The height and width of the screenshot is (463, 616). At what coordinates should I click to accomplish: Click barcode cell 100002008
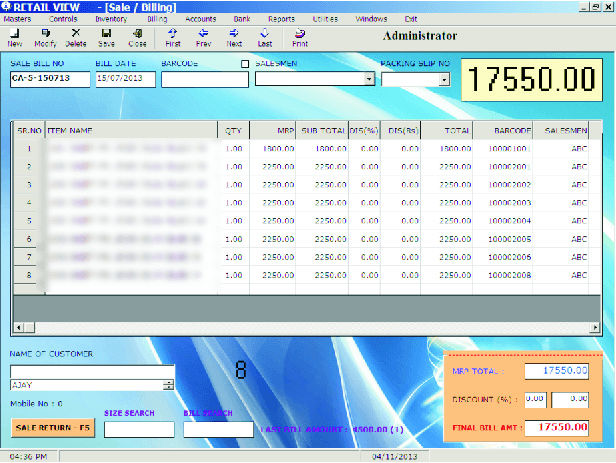(502, 275)
